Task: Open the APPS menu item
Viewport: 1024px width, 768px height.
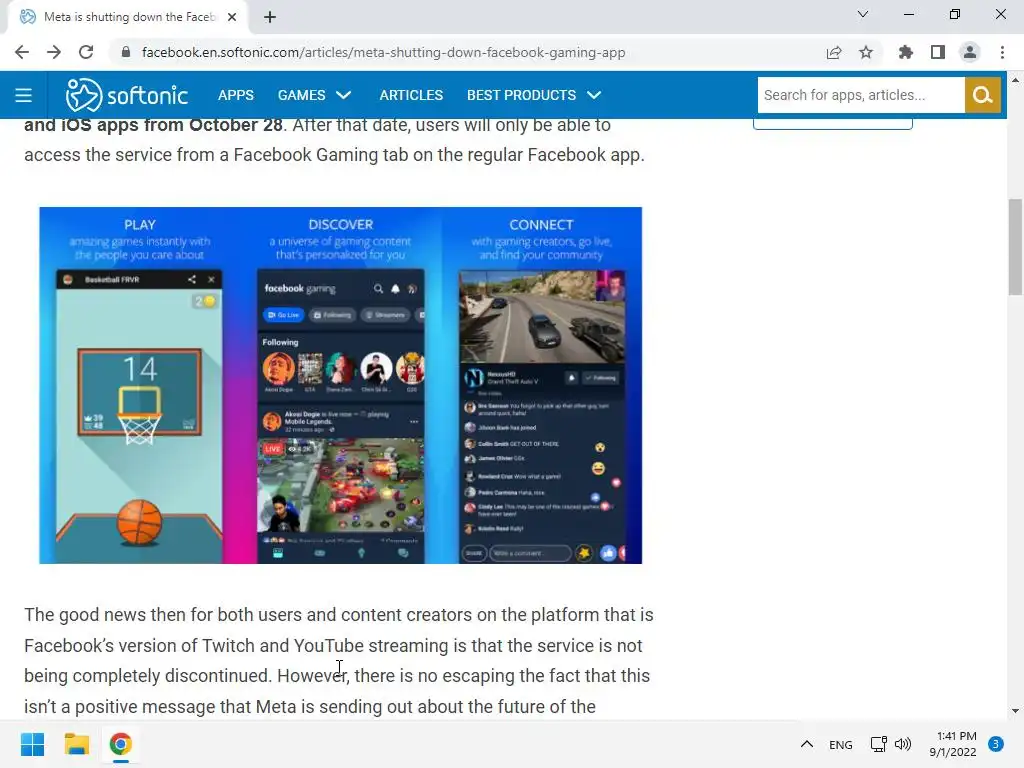Action: [x=236, y=95]
